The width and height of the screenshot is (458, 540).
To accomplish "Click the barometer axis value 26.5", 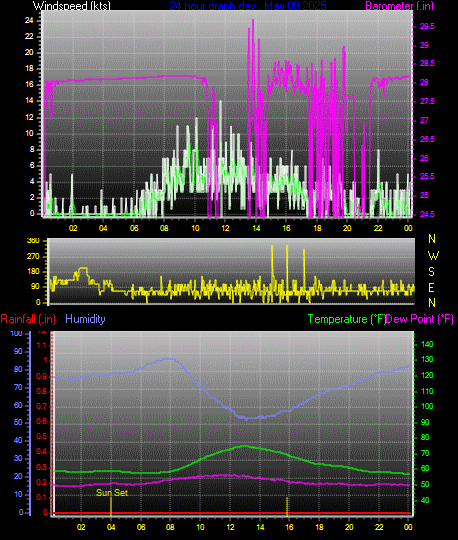I will 427,139.
